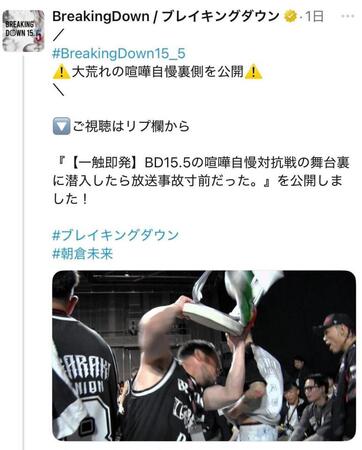362x450 pixels.
Task: Open the BreakingDown 15.5 profile avatar
Action: pos(23,31)
